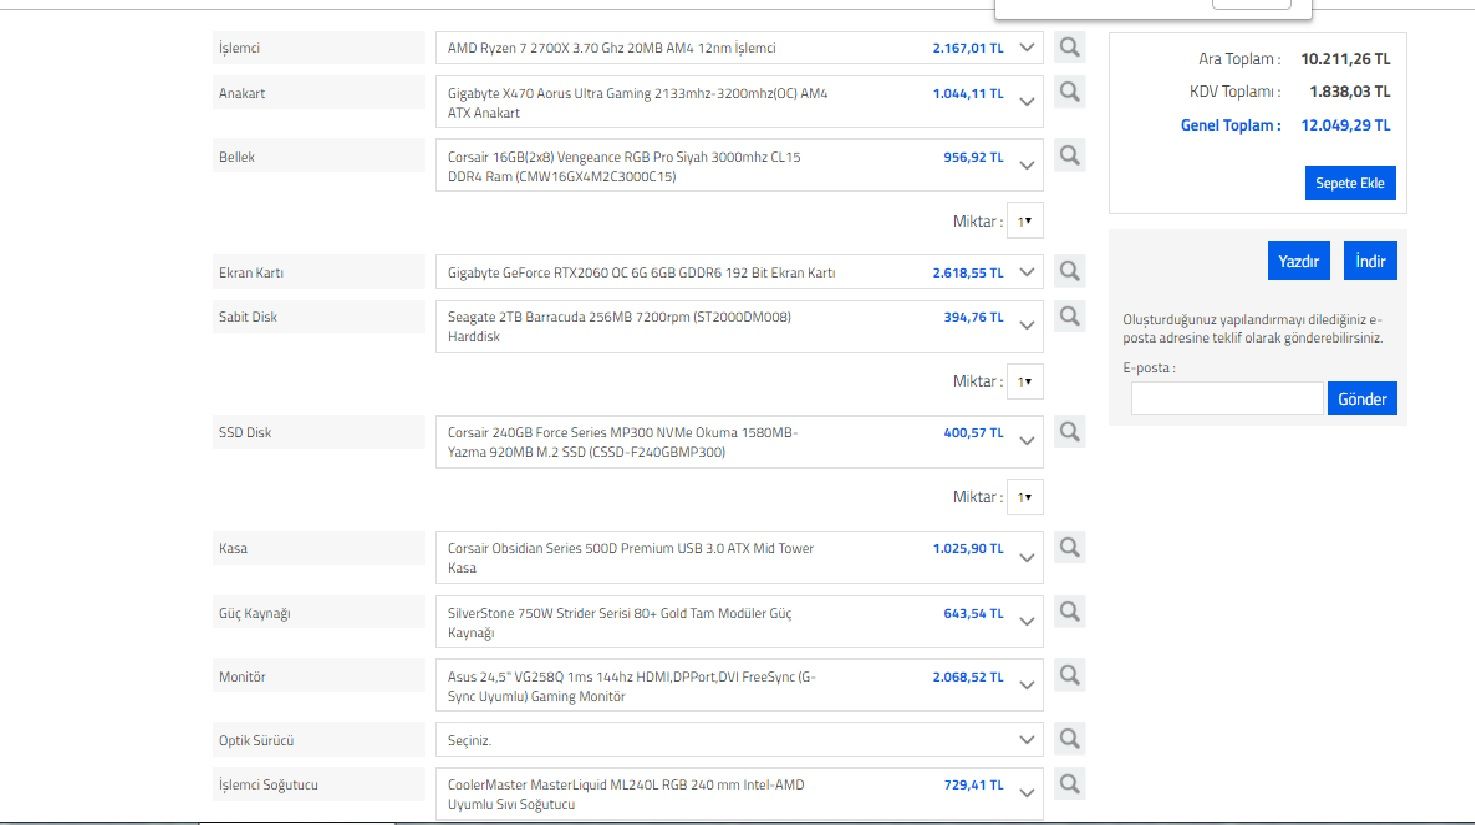This screenshot has height=825, width=1475.
Task: Click the 'Sabit Disk' category label
Action: pyautogui.click(x=248, y=317)
